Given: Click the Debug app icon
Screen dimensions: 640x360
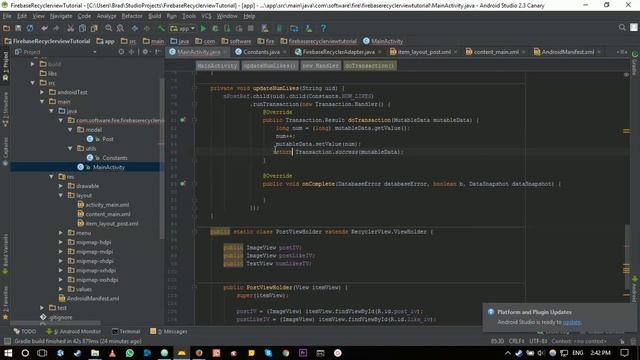Looking at the screenshot, I should coord(216,29).
